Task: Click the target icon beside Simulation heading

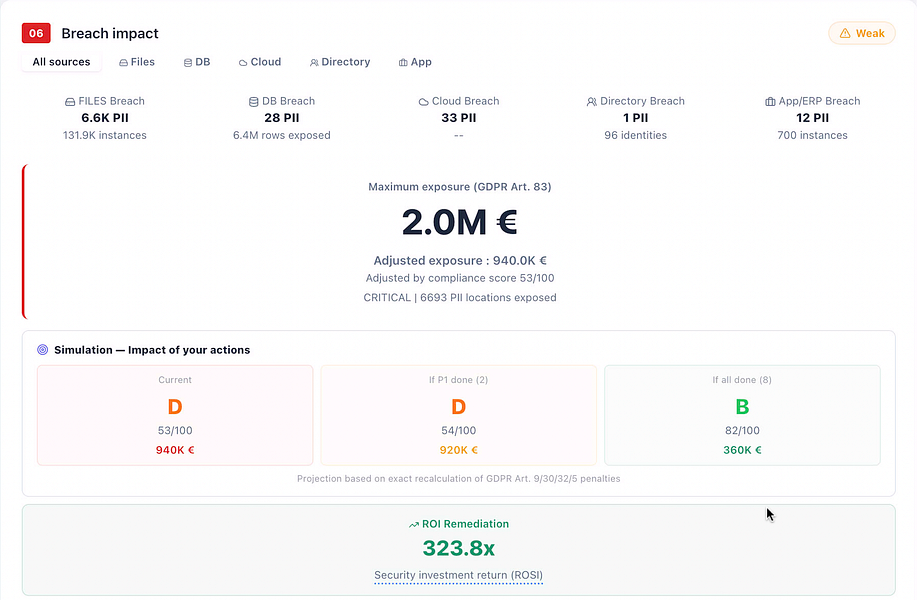Action: [43, 350]
